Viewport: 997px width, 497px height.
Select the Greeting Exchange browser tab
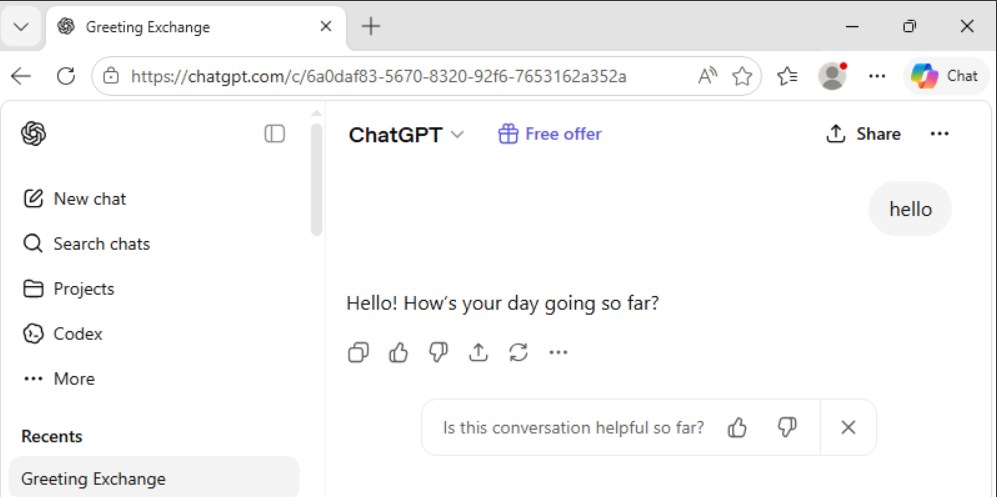(x=196, y=27)
